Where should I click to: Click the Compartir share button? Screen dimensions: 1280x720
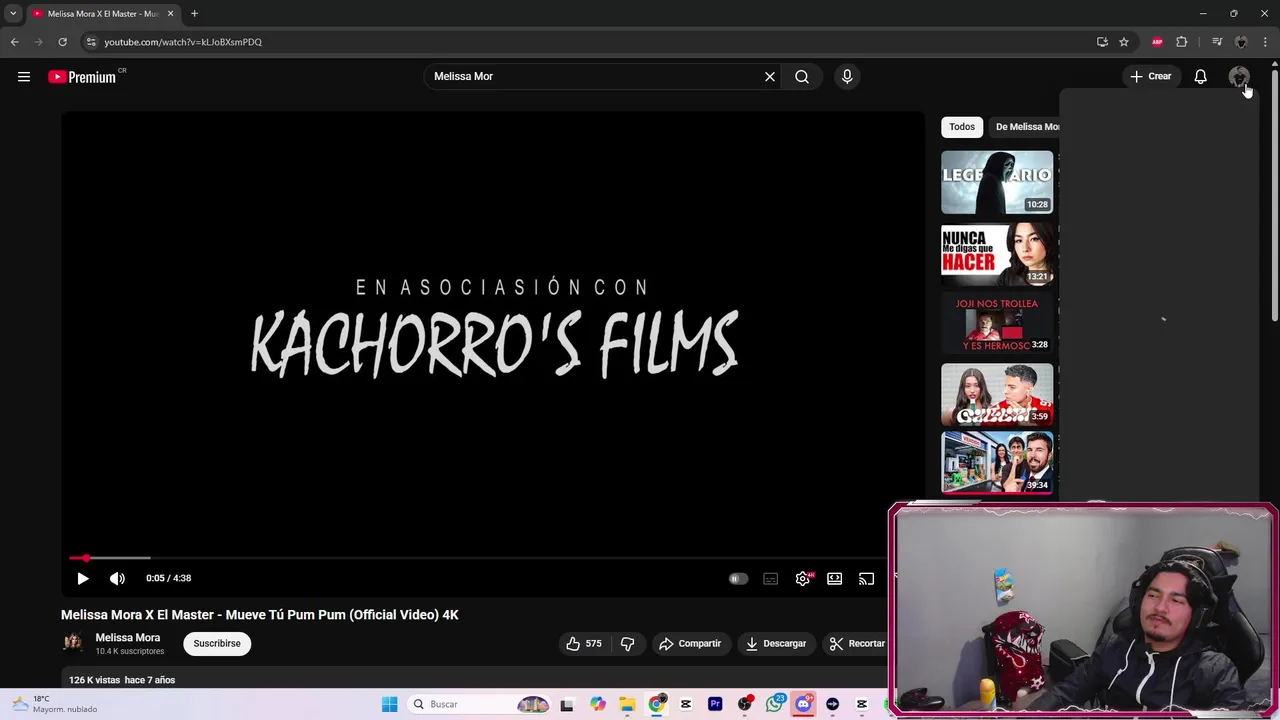point(690,644)
